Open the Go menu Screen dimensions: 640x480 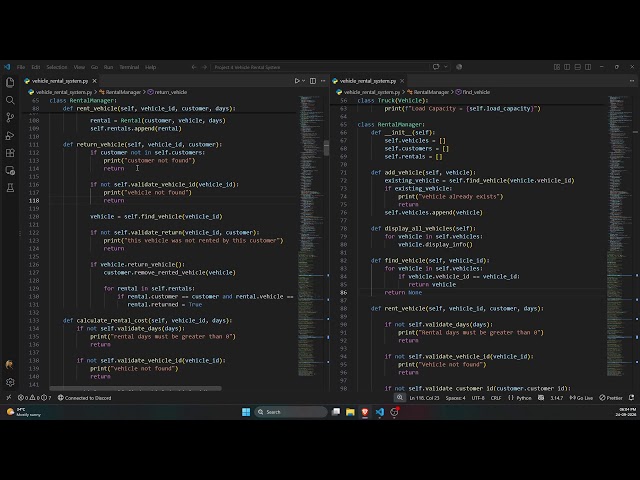pyautogui.click(x=94, y=67)
